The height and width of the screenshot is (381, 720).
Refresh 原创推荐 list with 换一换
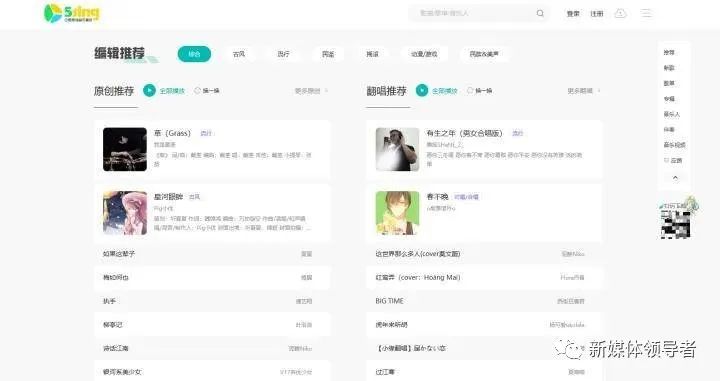(x=207, y=90)
